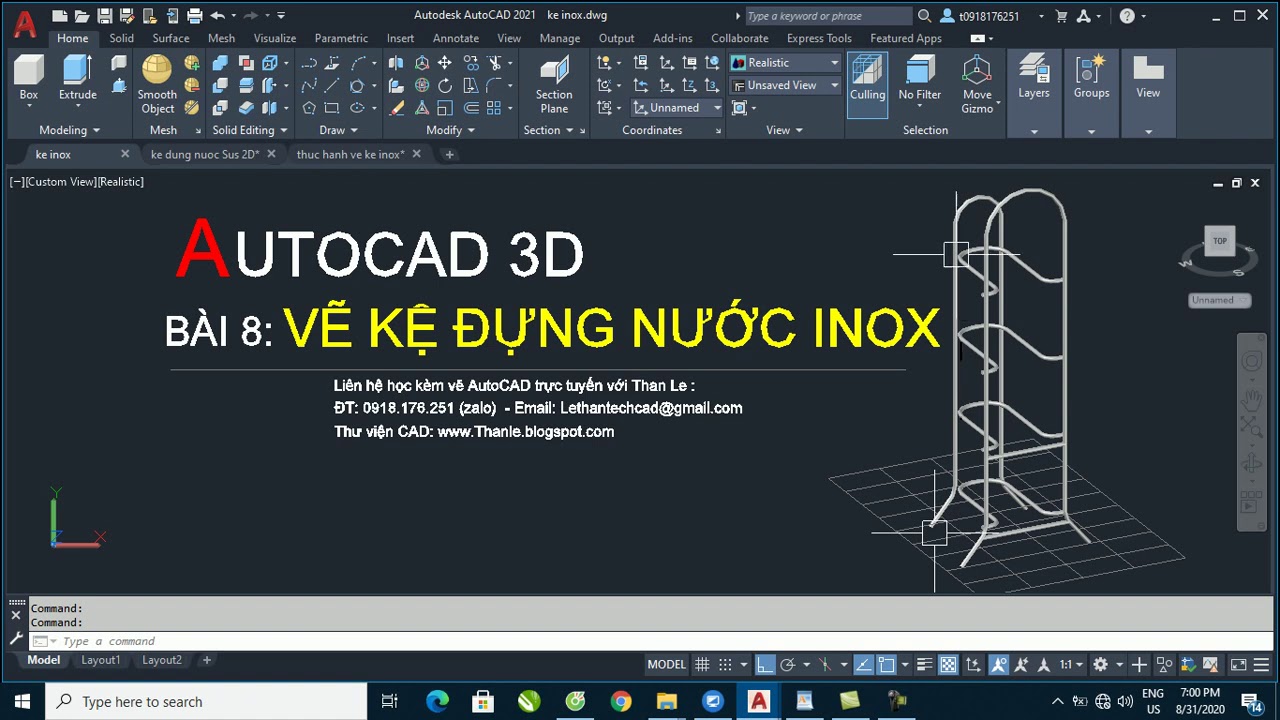Switch to the Solid ribbon tab

[121, 38]
